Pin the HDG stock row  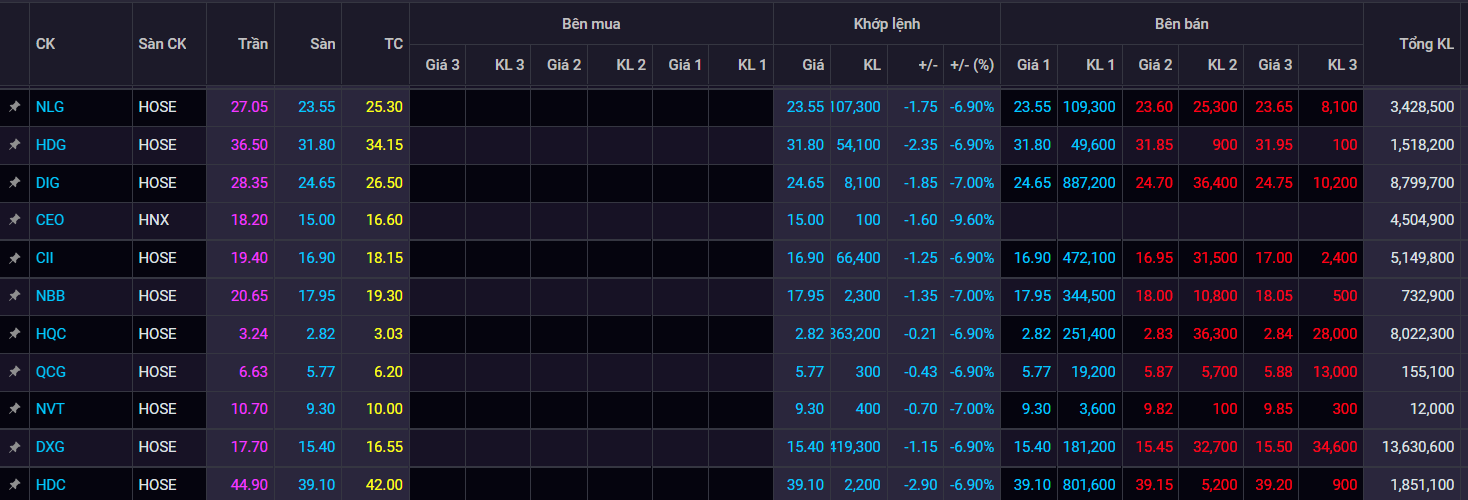pyautogui.click(x=14, y=145)
